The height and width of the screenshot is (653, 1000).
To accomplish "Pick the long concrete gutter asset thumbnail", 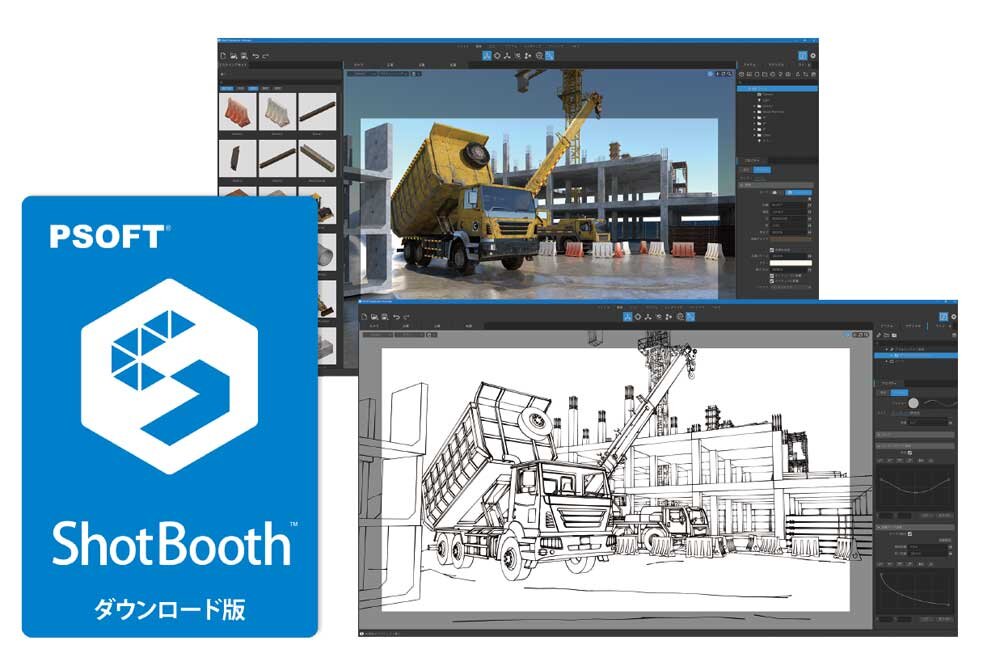I will pyautogui.click(x=317, y=158).
